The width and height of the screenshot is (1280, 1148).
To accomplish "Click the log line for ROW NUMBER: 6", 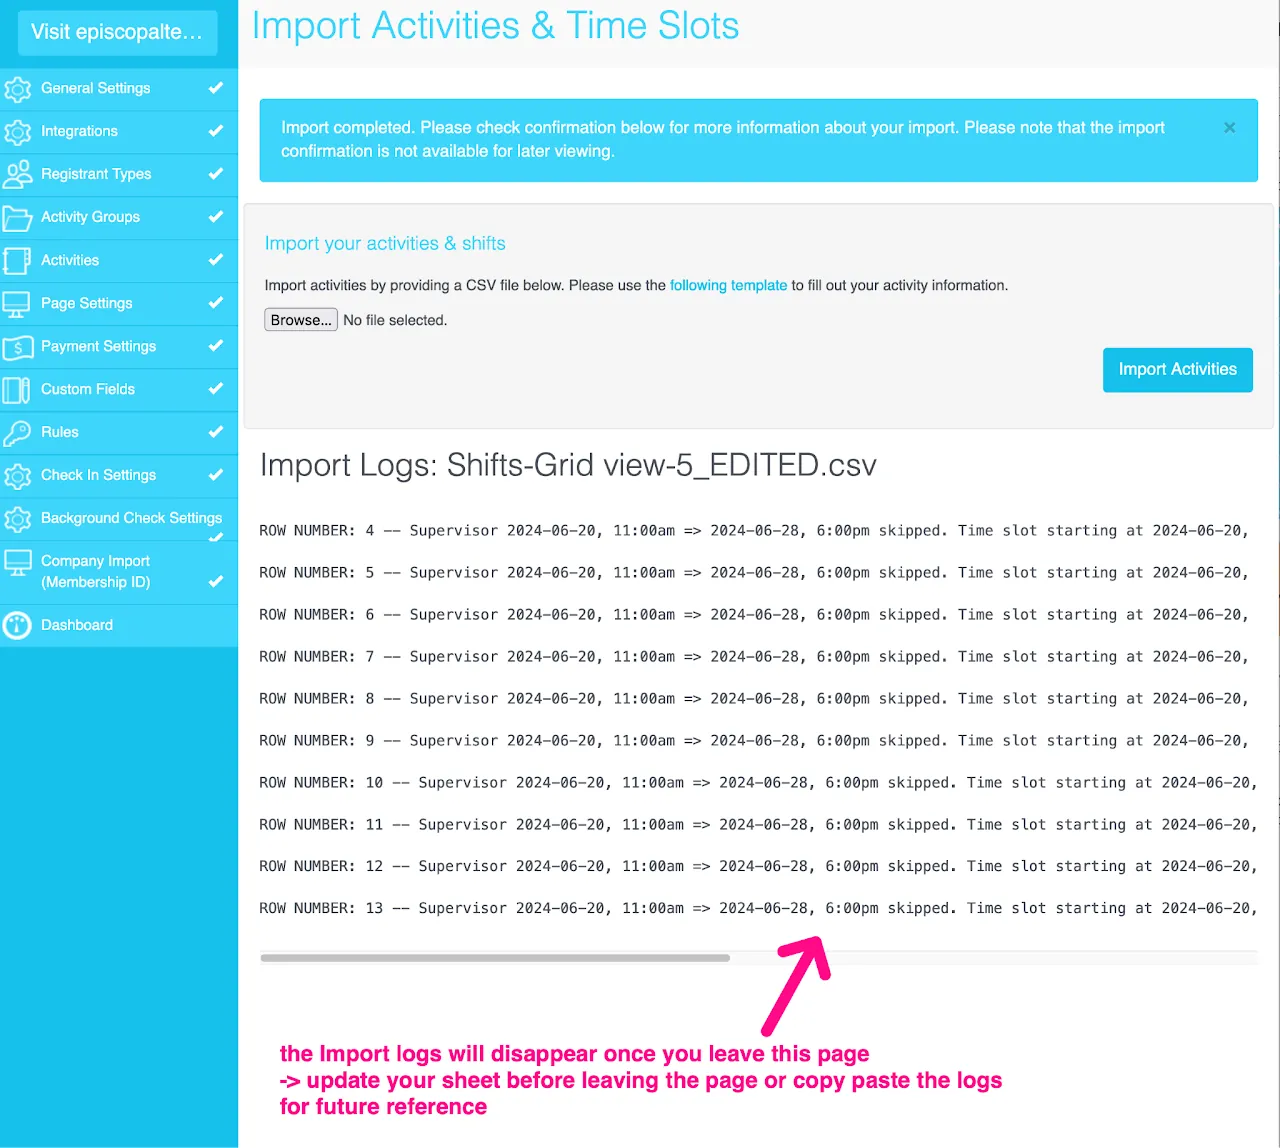I will [x=756, y=615].
